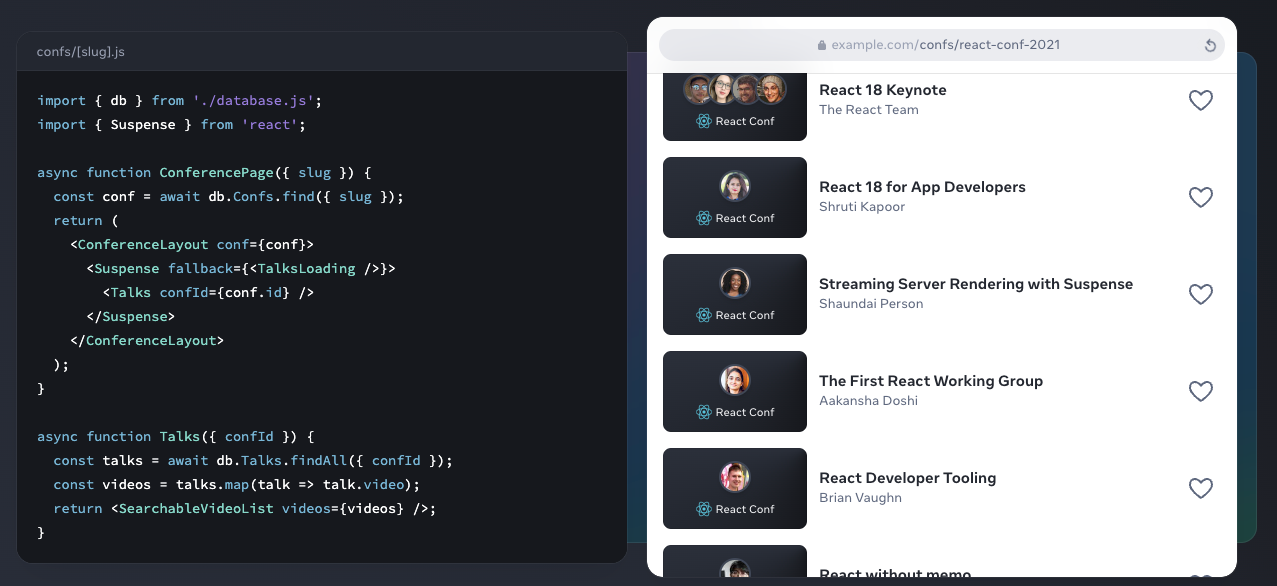The height and width of the screenshot is (586, 1277).
Task: Click The First React Working Group title
Action: (x=931, y=381)
